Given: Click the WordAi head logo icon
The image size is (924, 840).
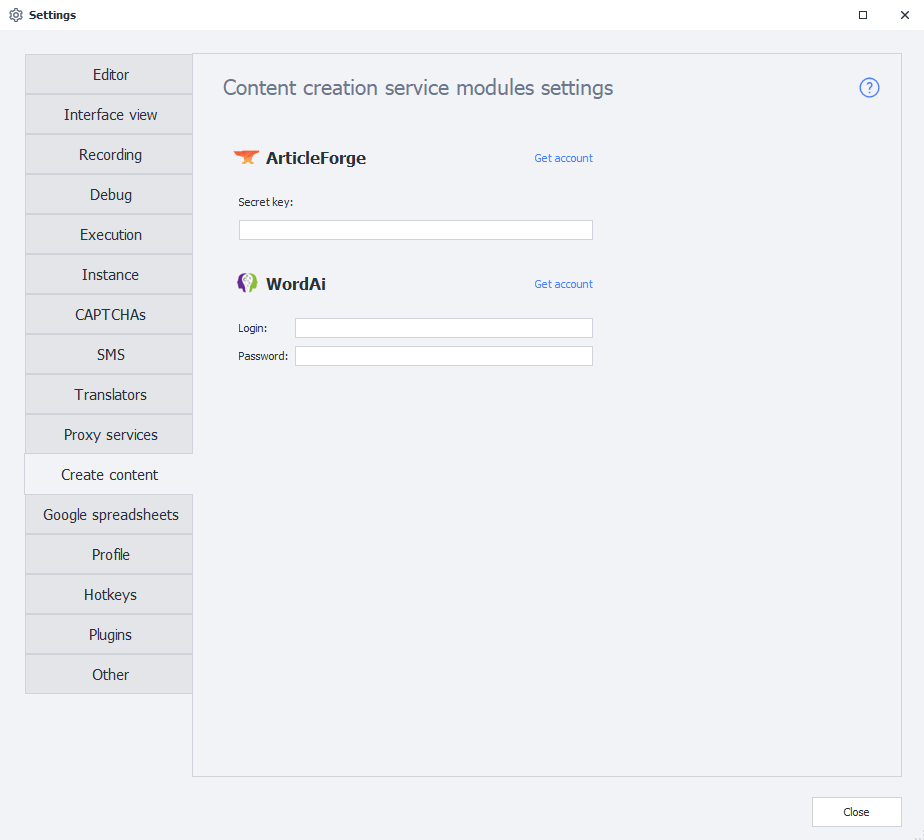Looking at the screenshot, I should 247,283.
